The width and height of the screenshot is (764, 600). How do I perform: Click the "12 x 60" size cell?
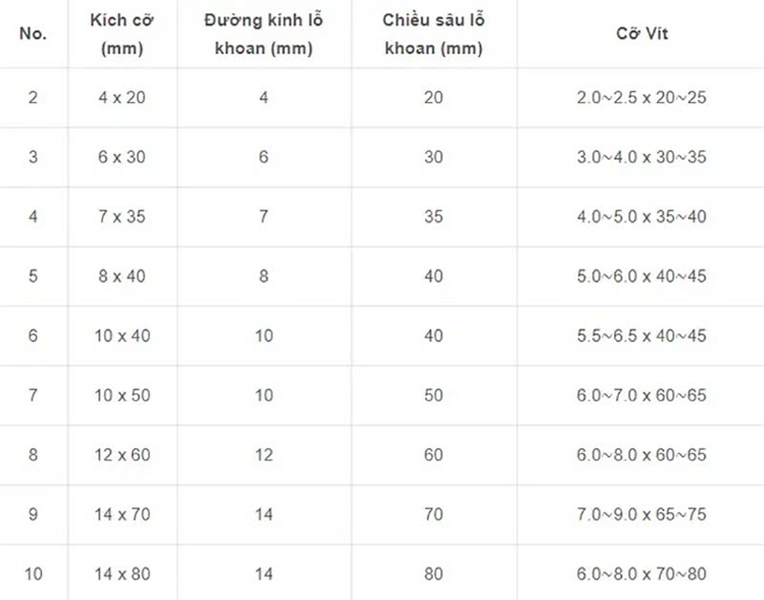pyautogui.click(x=122, y=455)
